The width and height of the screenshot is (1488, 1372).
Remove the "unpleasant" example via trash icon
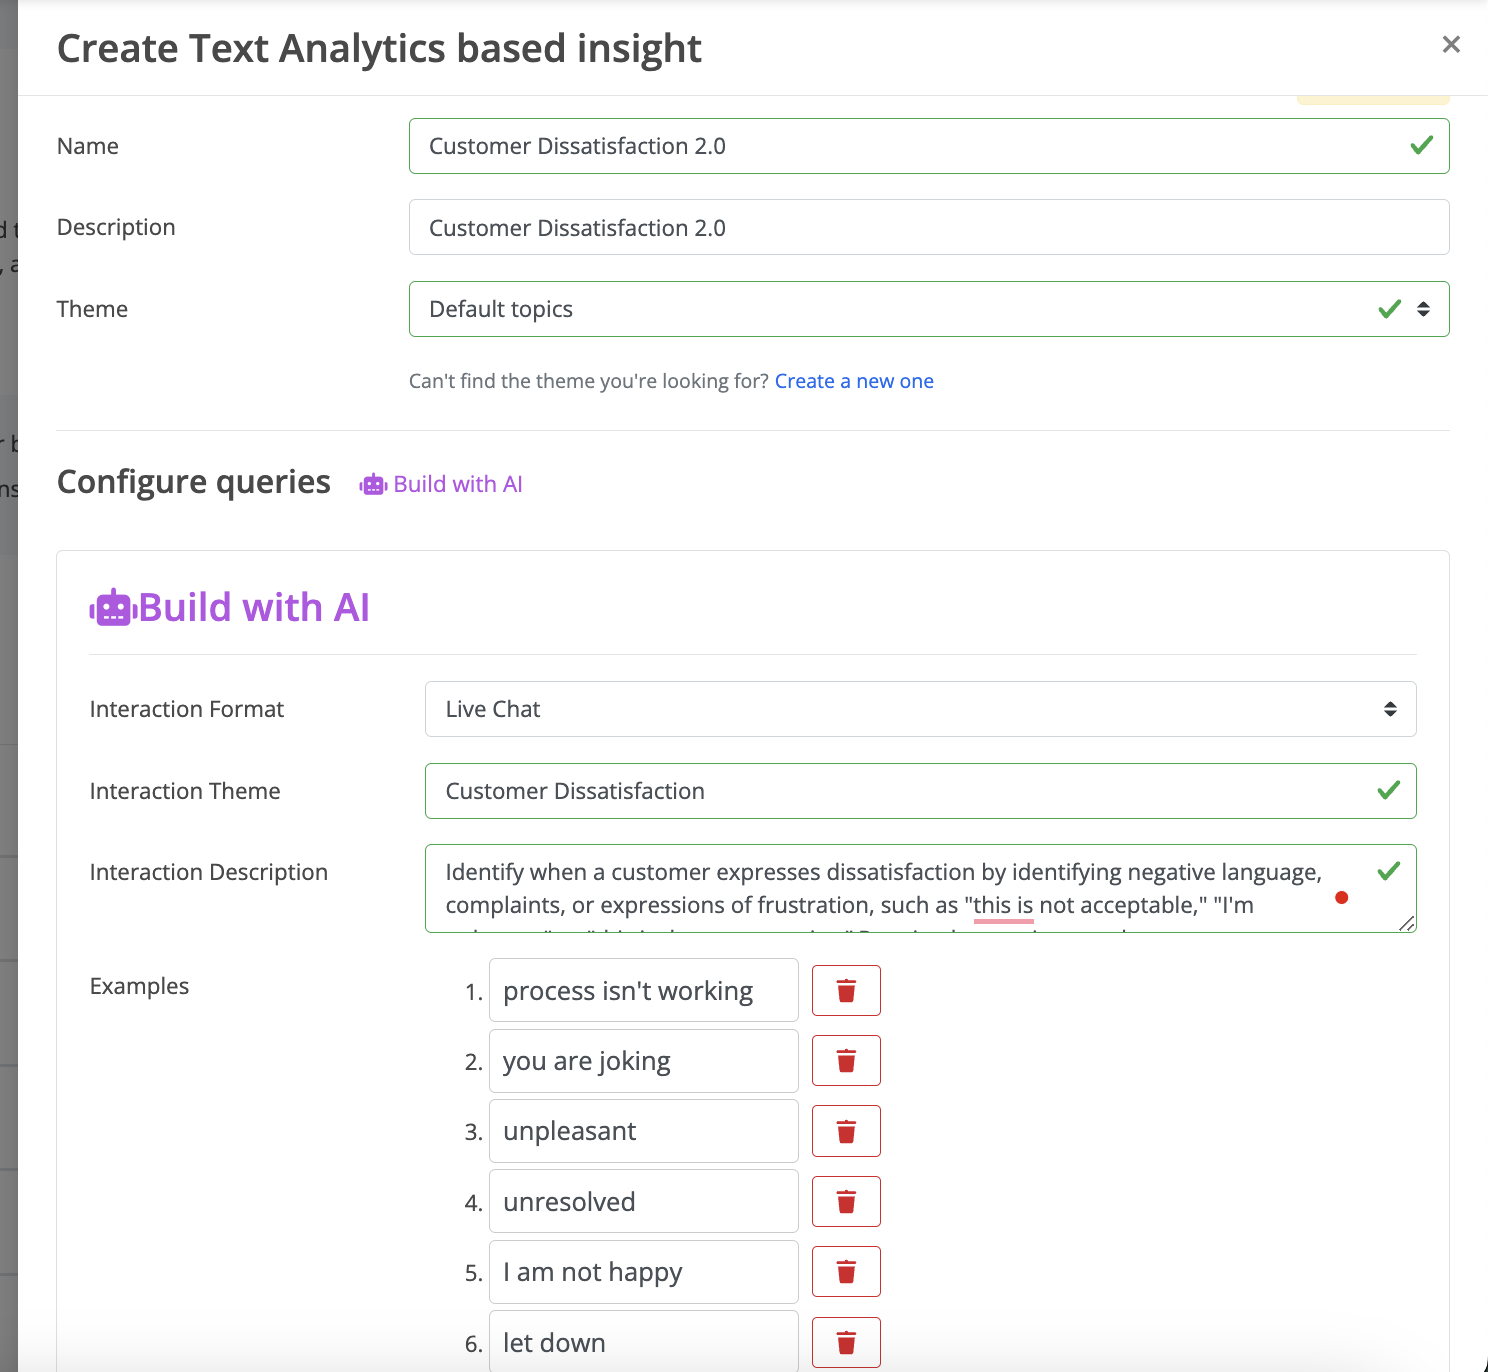click(x=846, y=1131)
